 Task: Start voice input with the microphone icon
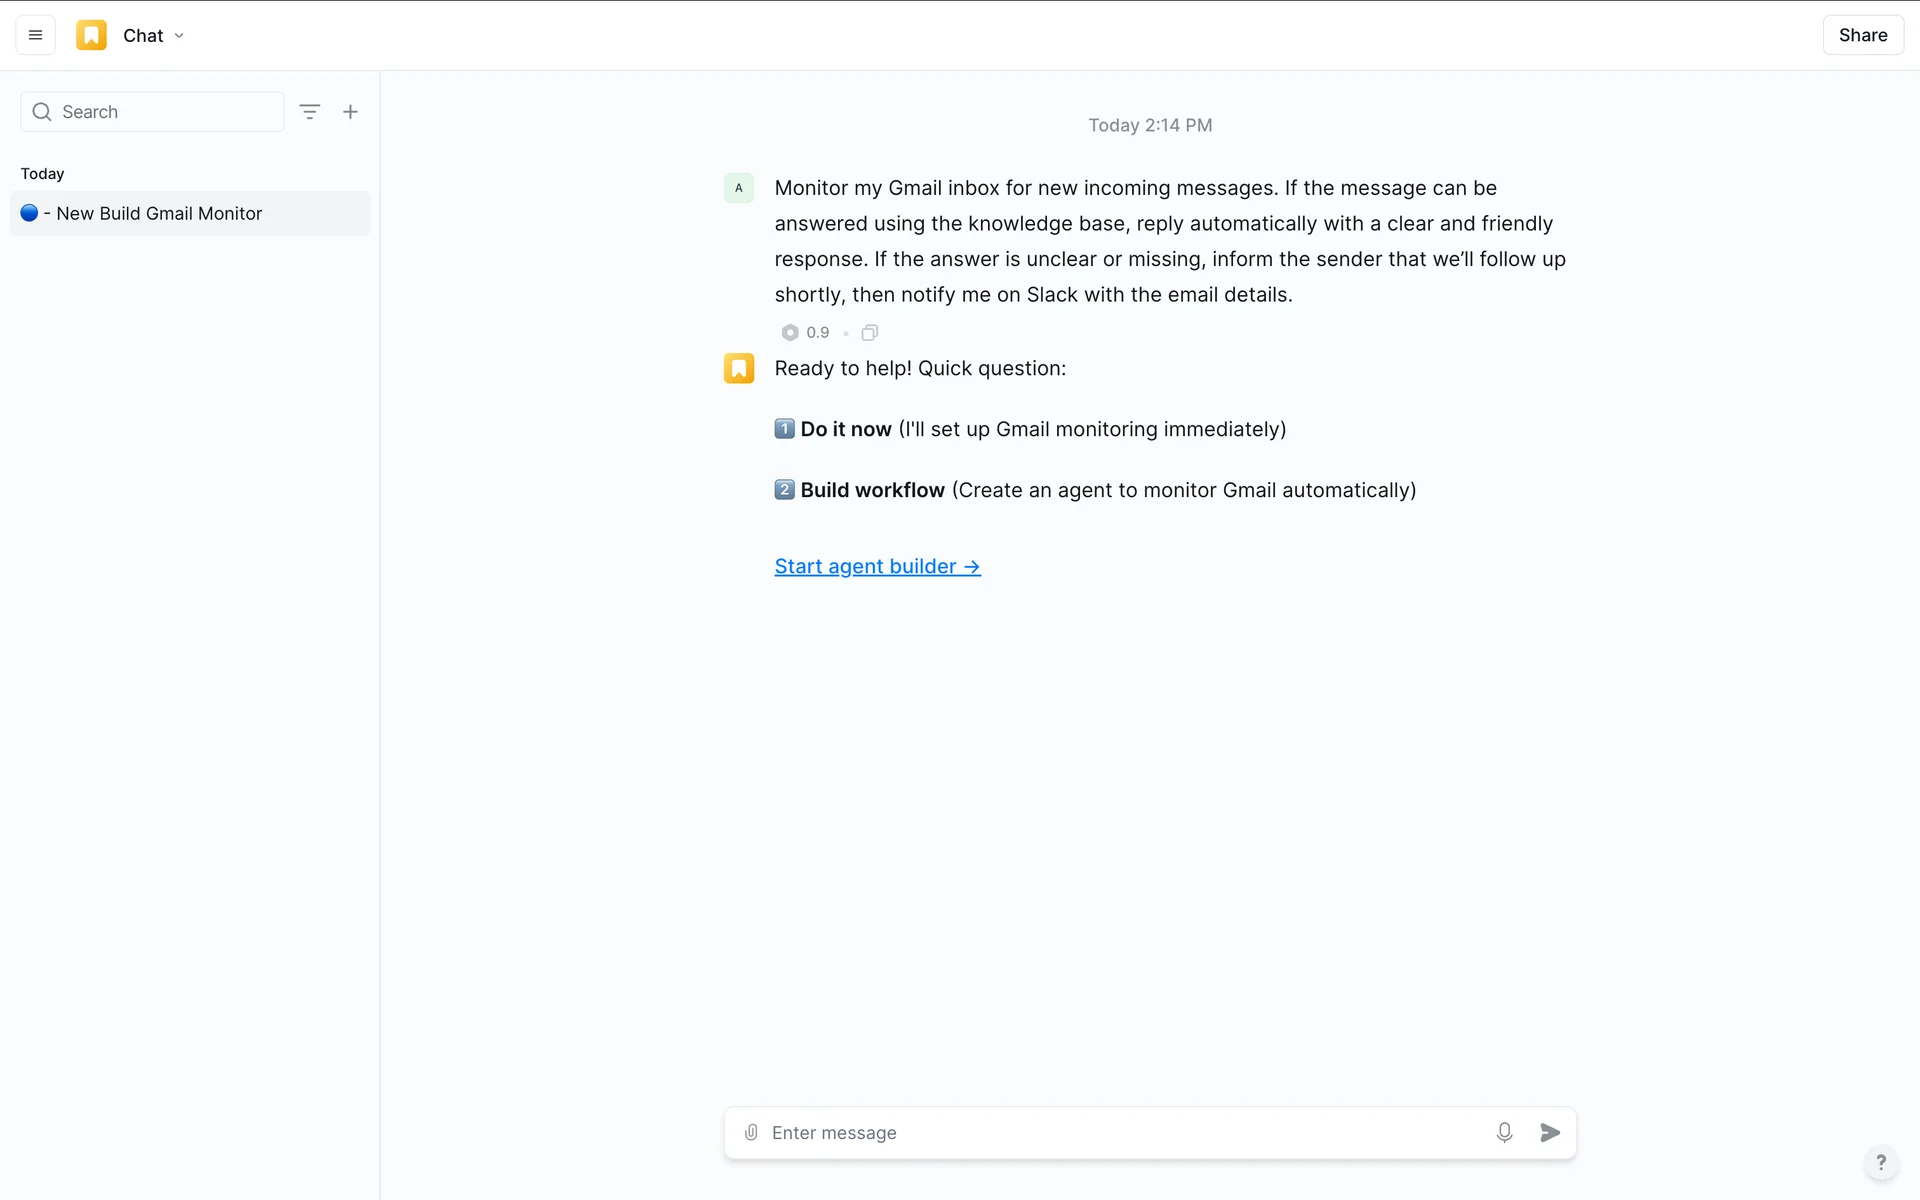coord(1504,1132)
